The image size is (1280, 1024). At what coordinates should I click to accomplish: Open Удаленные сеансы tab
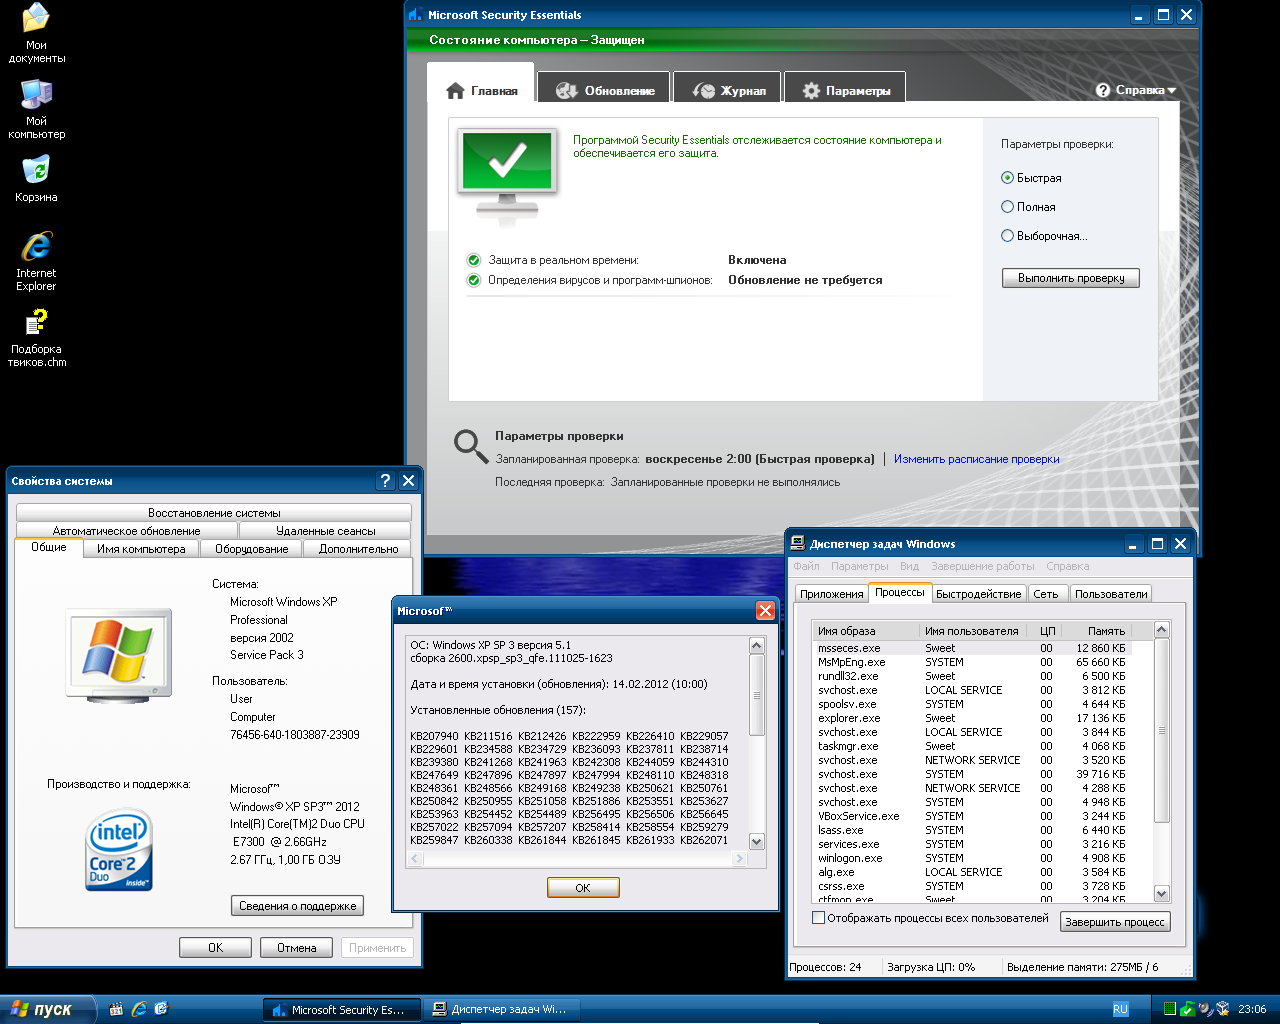(x=326, y=530)
